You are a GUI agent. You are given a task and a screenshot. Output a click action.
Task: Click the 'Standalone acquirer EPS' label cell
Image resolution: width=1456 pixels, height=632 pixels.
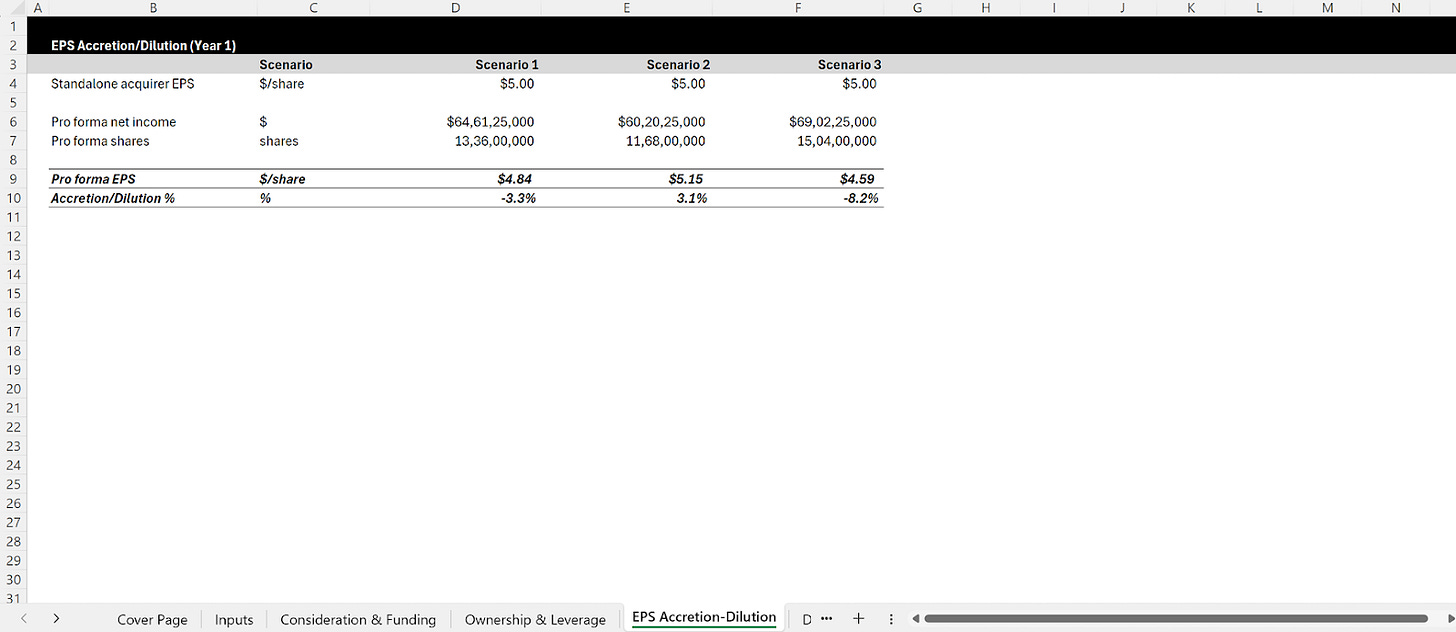pos(122,84)
